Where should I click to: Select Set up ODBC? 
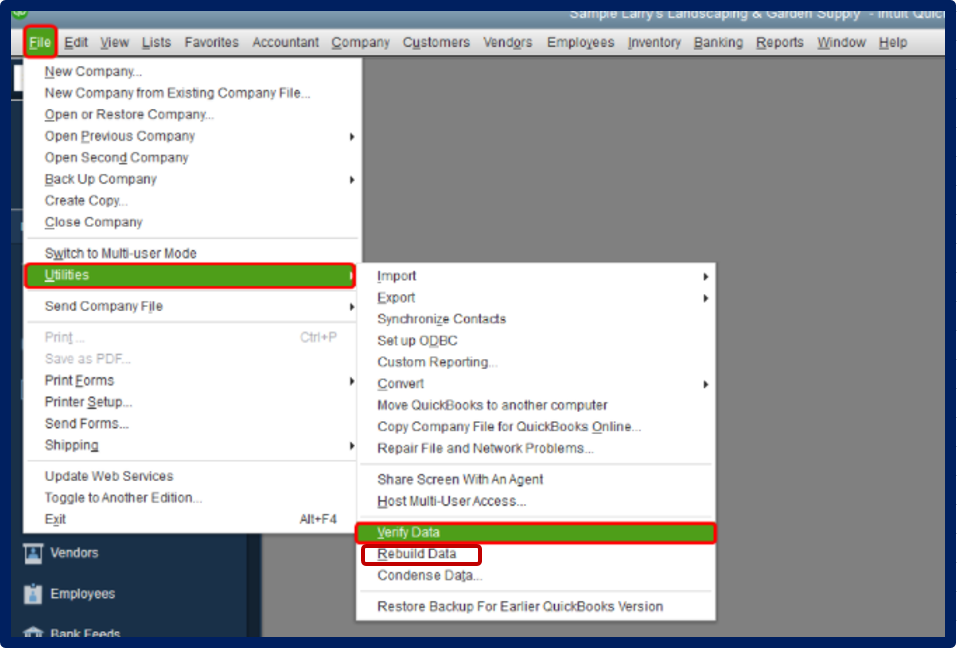[x=536, y=341]
